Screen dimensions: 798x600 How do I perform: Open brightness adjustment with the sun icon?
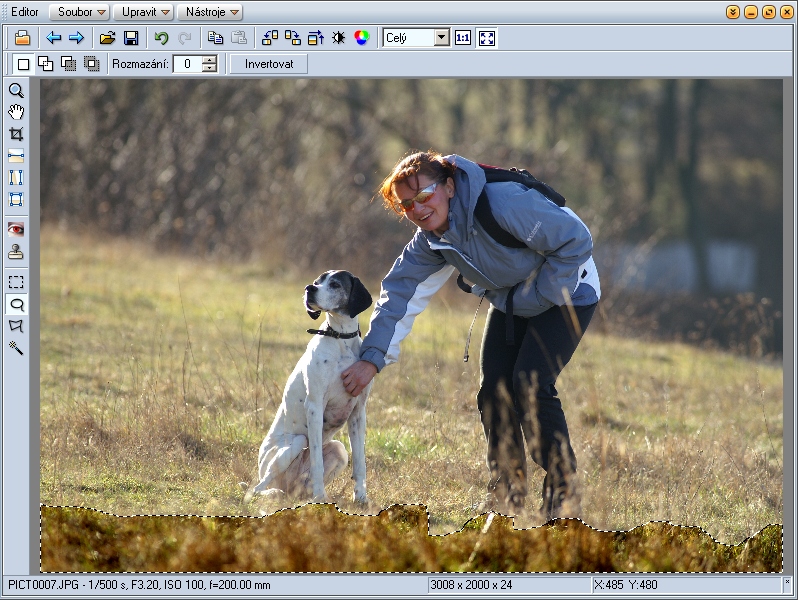(338, 38)
